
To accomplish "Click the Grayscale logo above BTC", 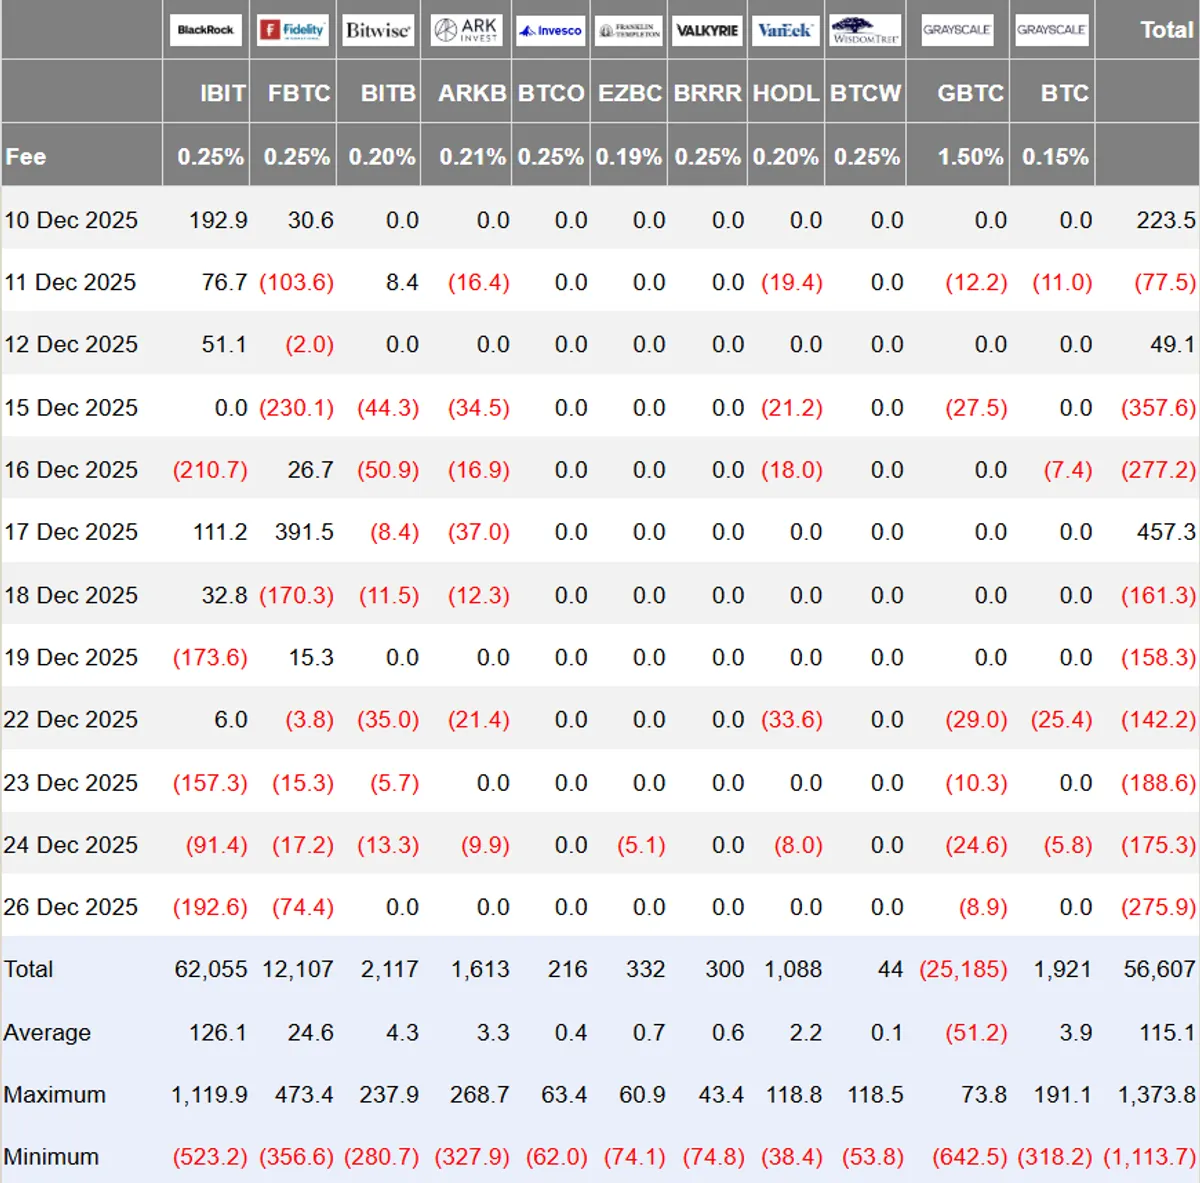I will (1051, 30).
